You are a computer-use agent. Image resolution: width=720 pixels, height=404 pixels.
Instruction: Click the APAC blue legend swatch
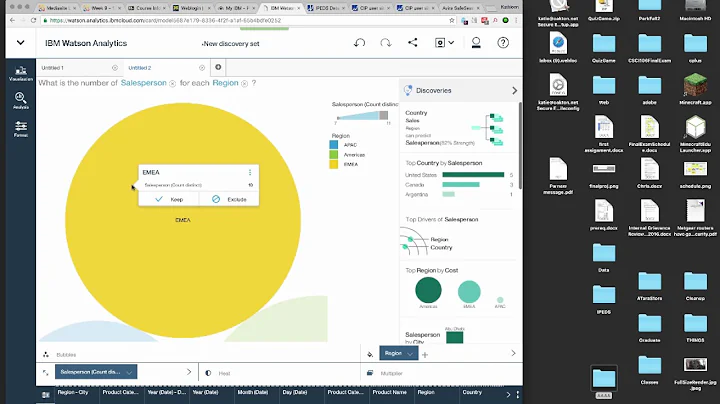pyautogui.click(x=334, y=145)
